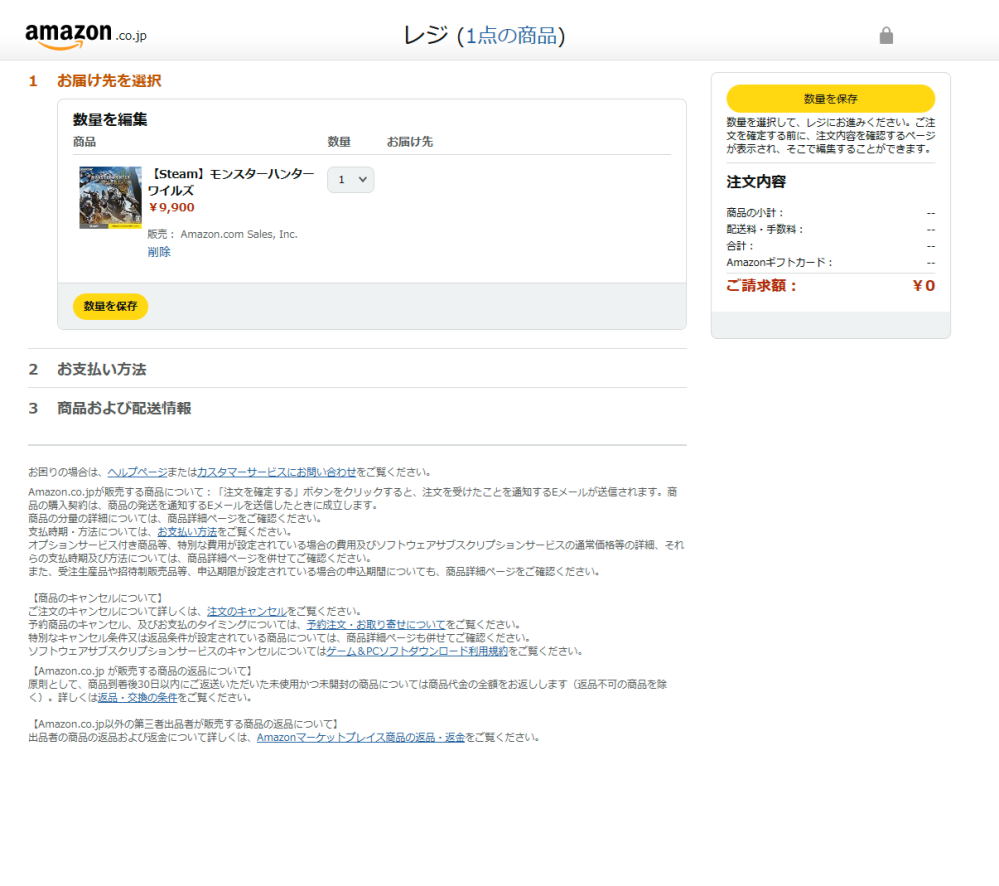
Task: Open the 注文のキャンセル link
Action: (x=247, y=611)
